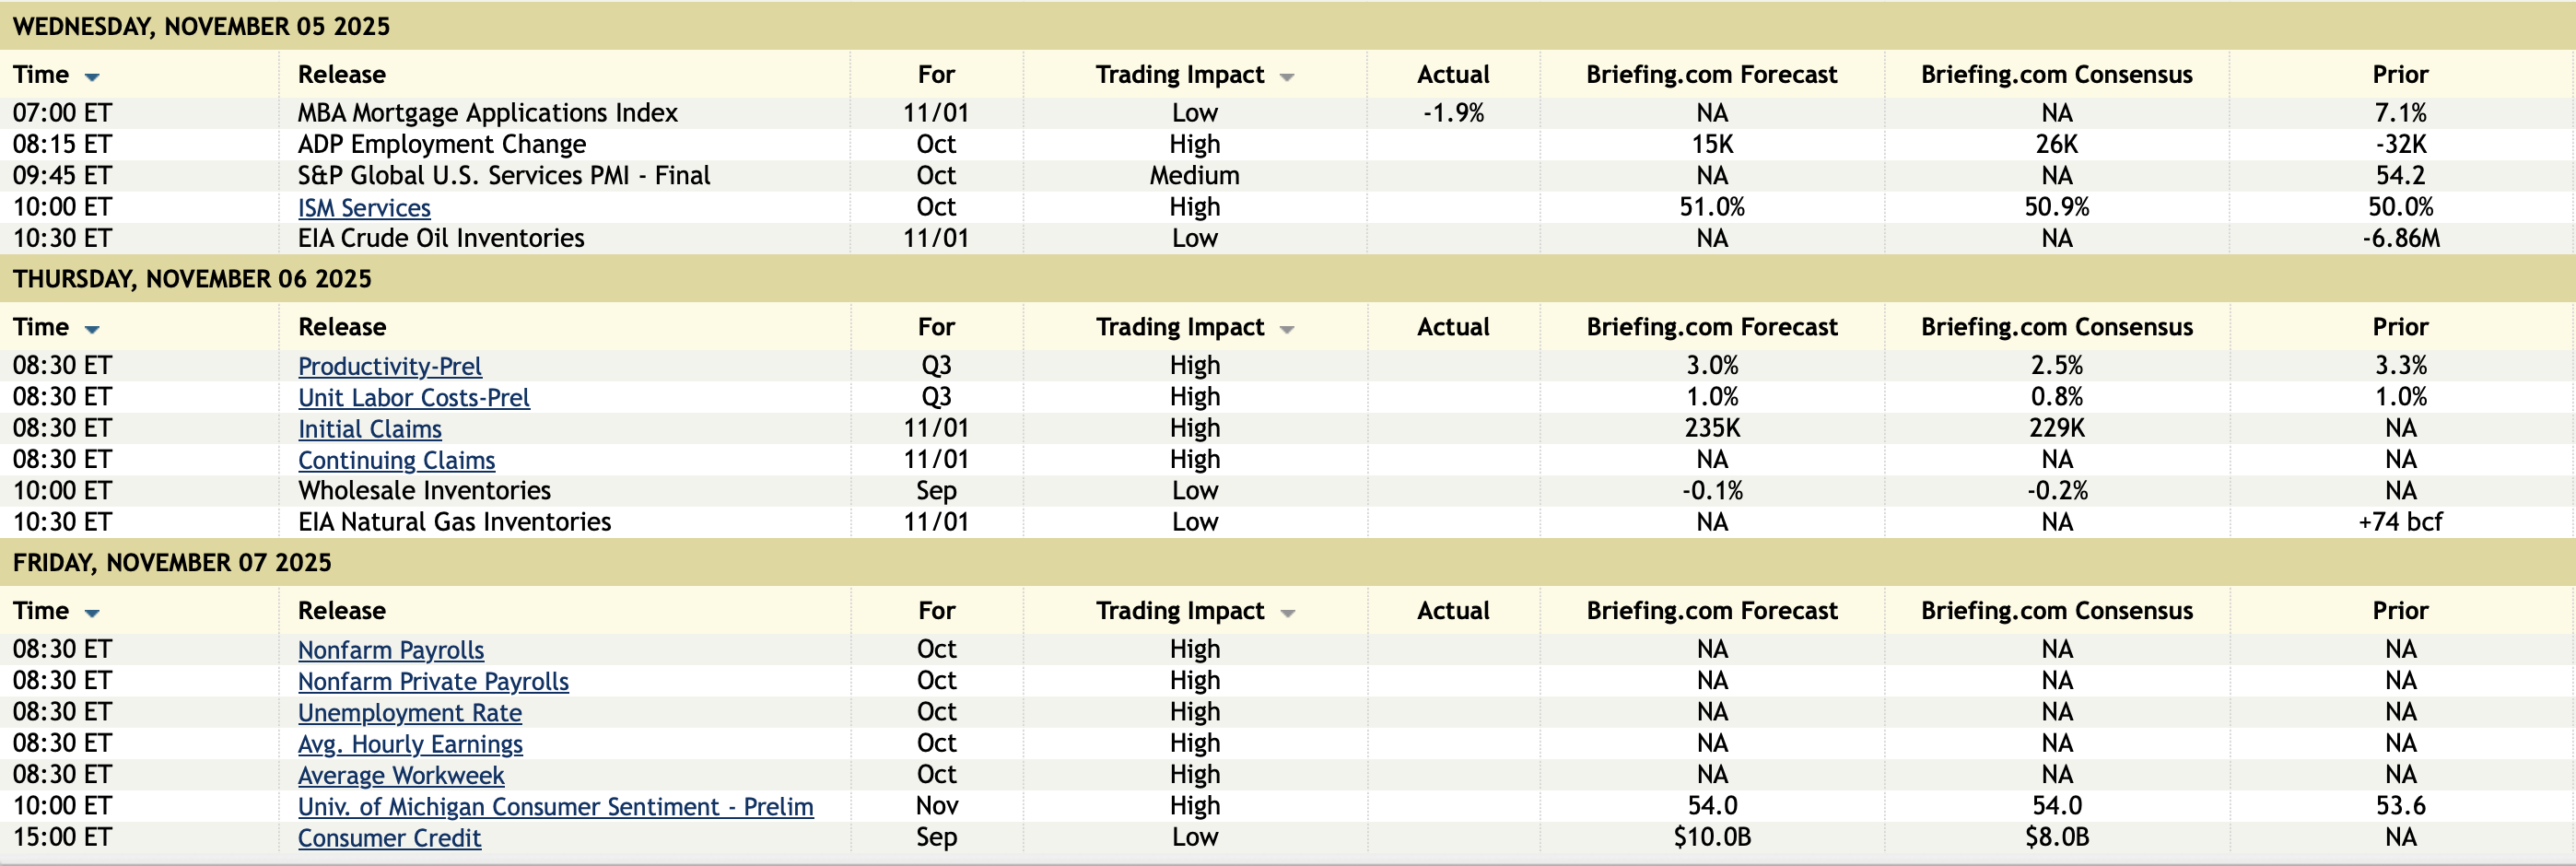Click the ADP Employment Change row

pos(441,145)
